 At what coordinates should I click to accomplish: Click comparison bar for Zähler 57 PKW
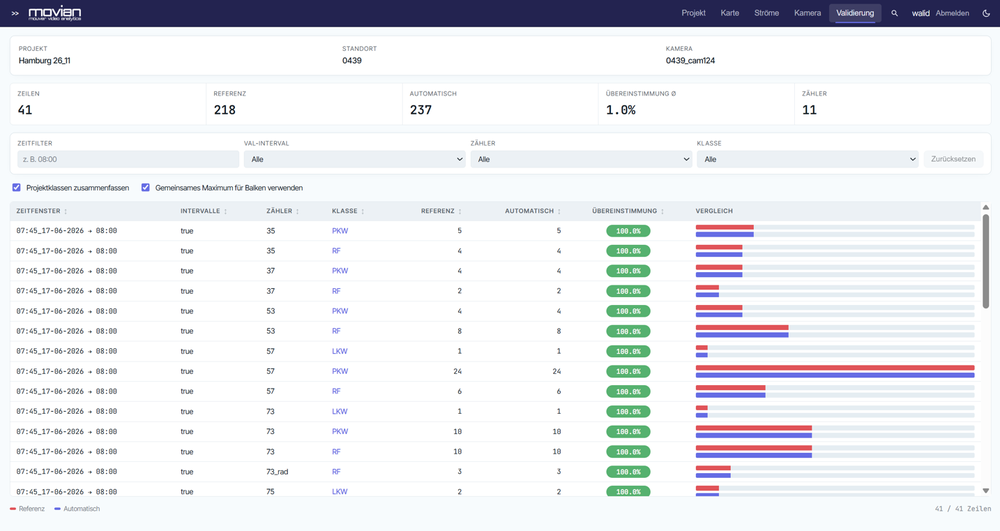click(835, 371)
